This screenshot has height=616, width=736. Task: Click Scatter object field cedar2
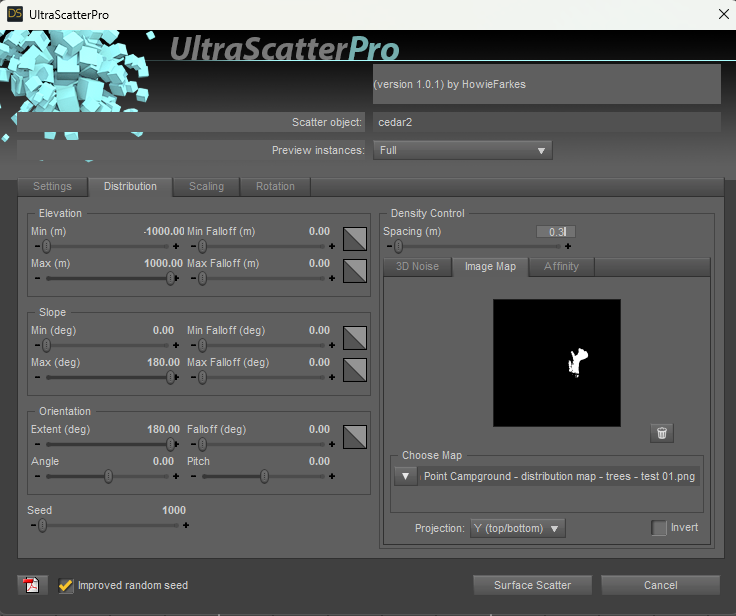(x=547, y=122)
